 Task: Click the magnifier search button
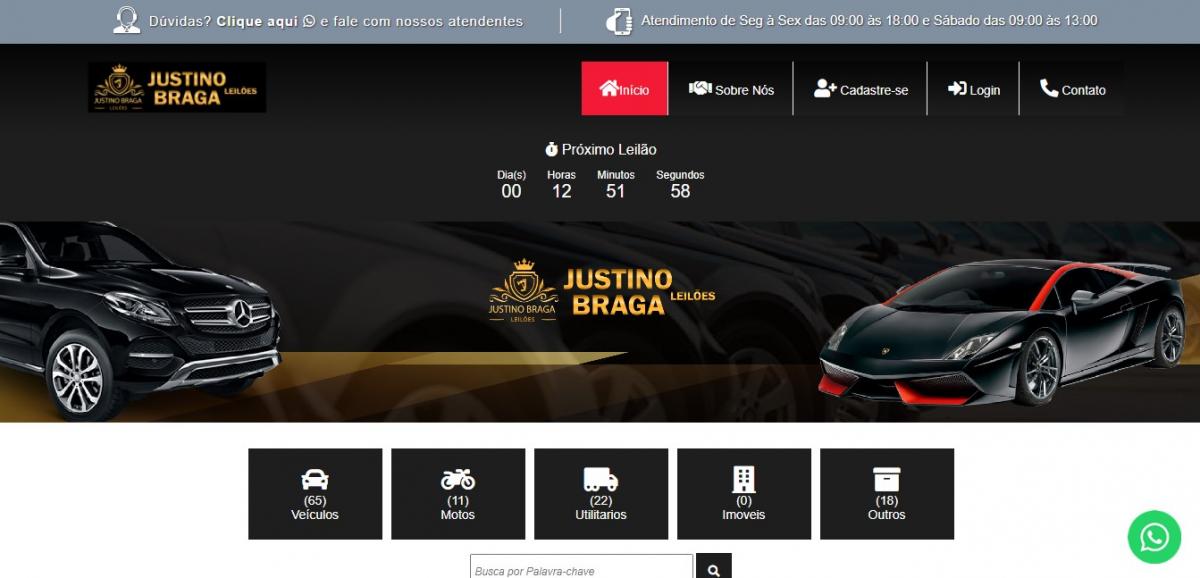(714, 568)
